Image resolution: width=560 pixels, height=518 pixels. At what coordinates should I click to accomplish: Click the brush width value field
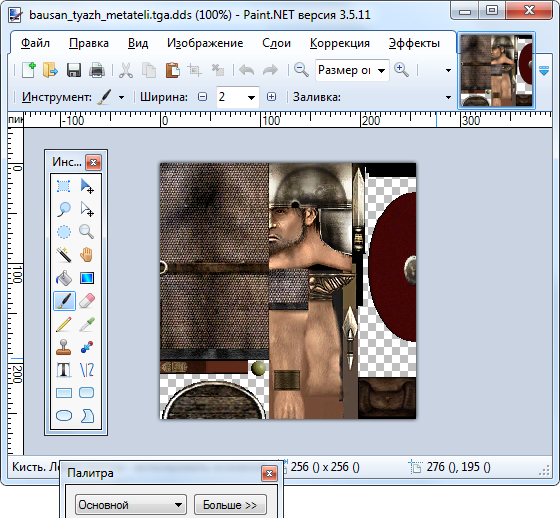tap(231, 97)
